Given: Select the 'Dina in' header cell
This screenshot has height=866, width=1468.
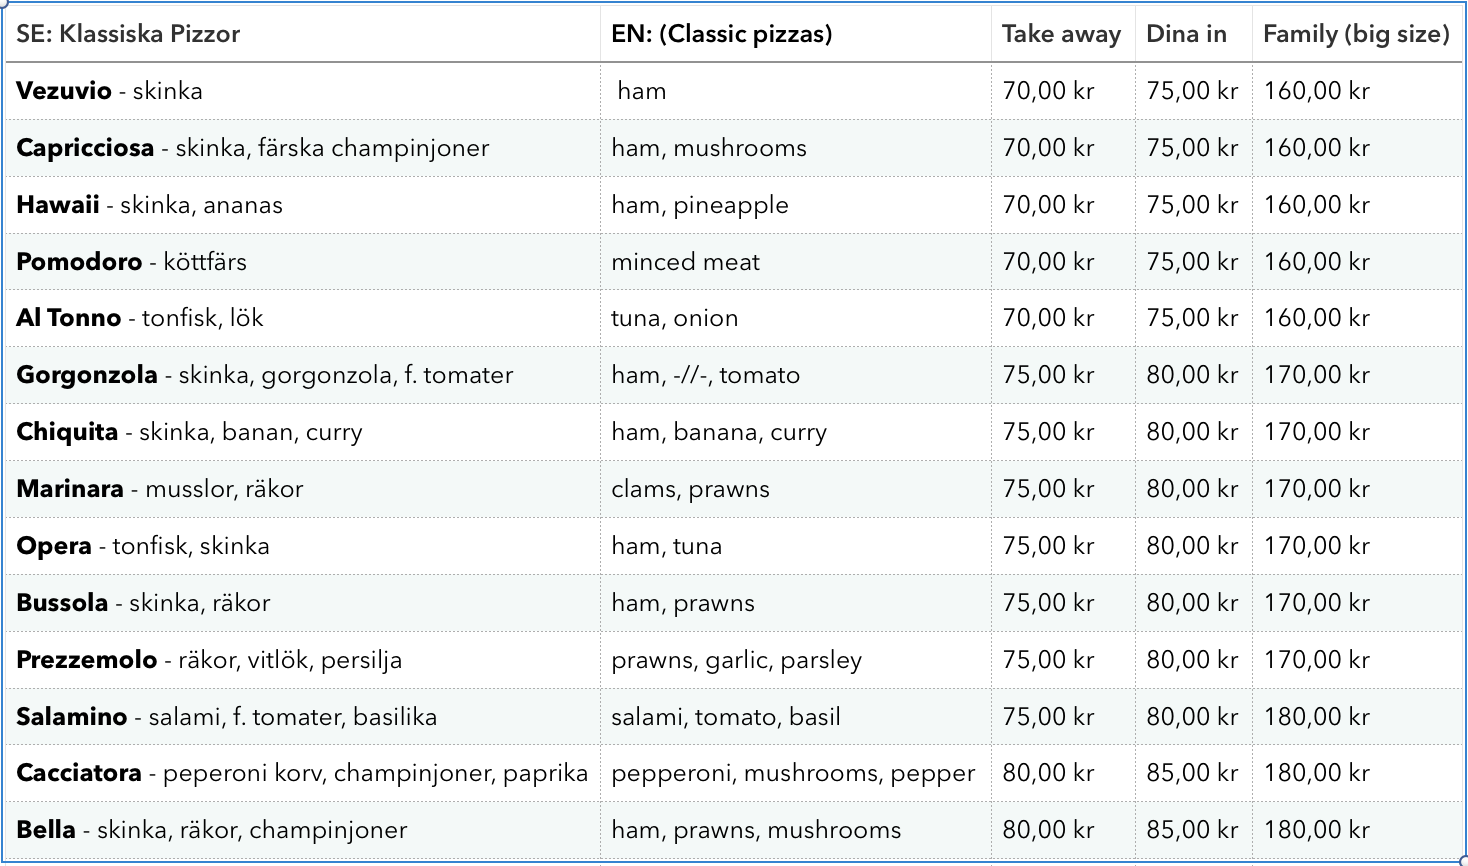Looking at the screenshot, I should point(1186,34).
